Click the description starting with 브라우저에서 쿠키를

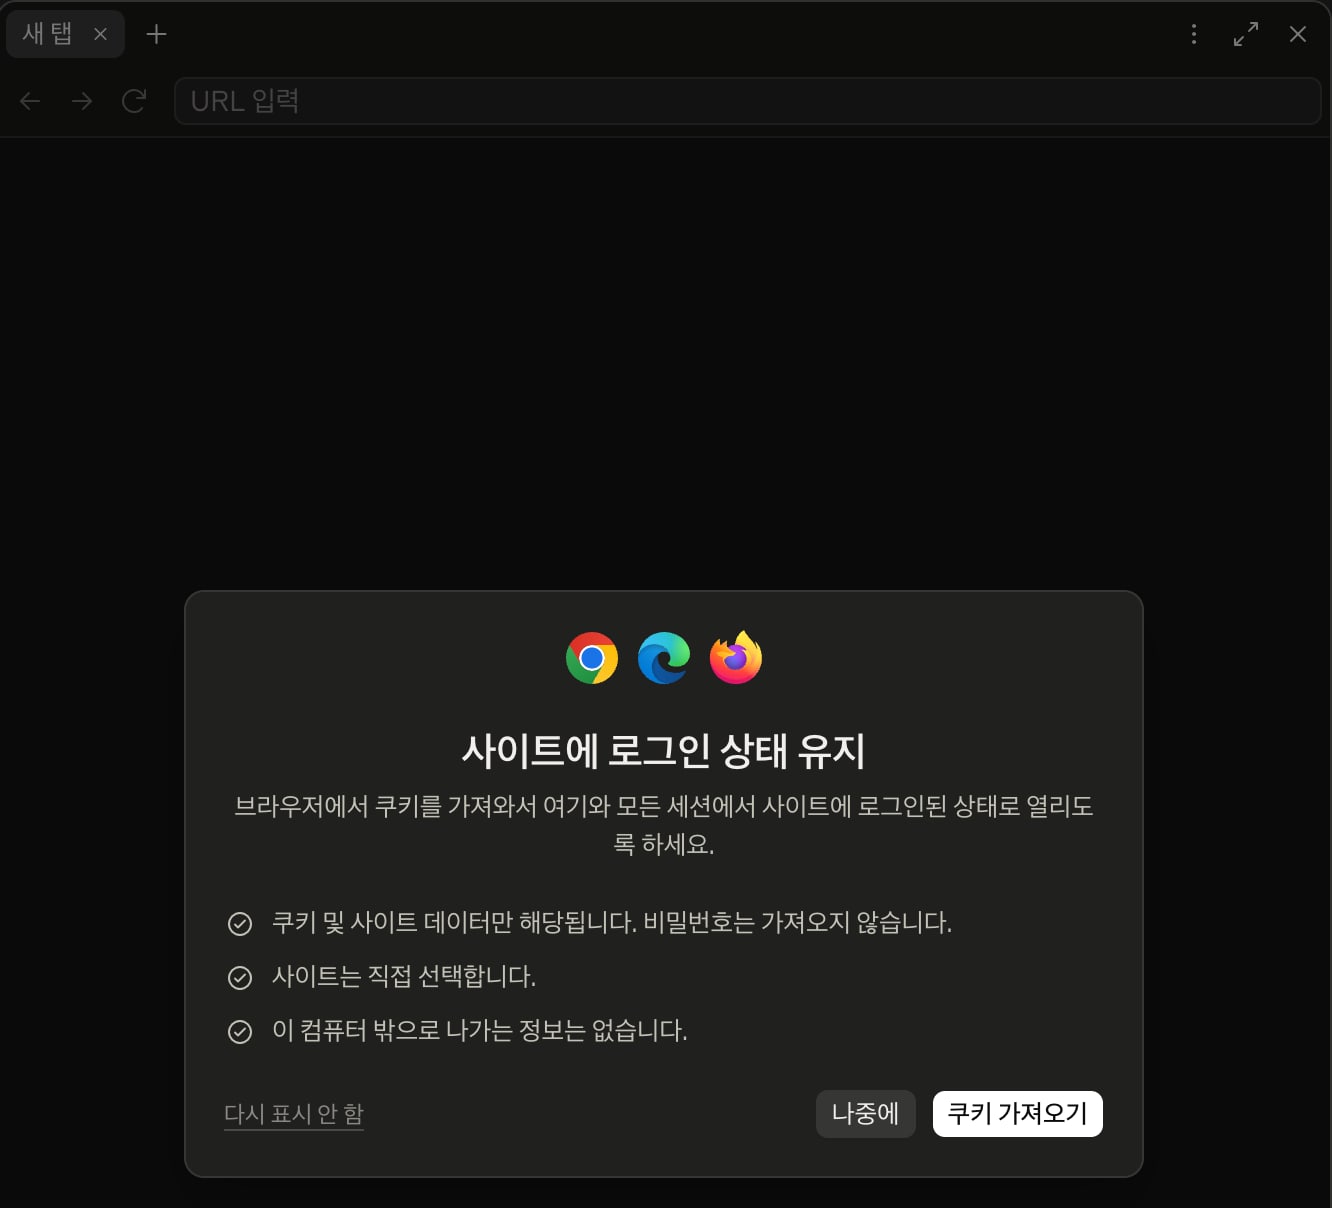[x=664, y=825]
